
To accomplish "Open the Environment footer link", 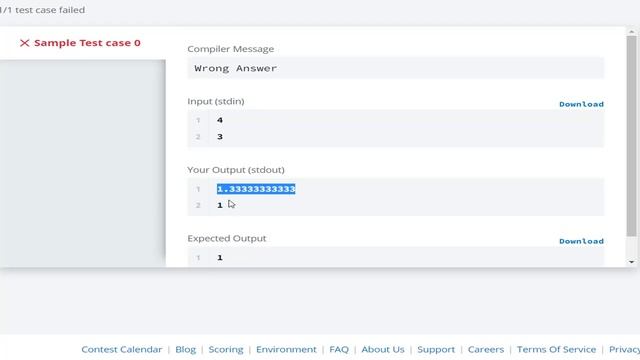I will [x=286, y=349].
